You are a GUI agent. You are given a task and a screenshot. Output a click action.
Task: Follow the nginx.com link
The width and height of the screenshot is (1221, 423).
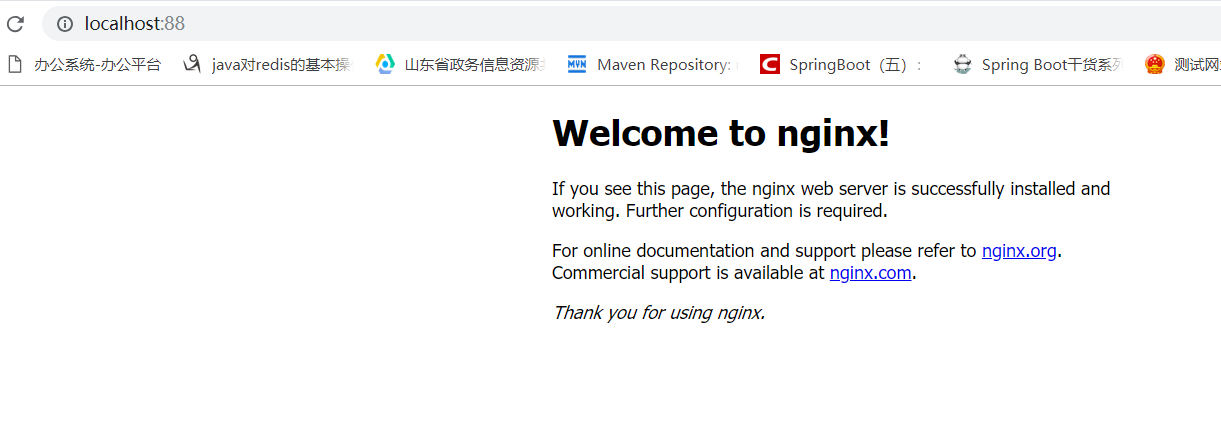click(x=870, y=272)
